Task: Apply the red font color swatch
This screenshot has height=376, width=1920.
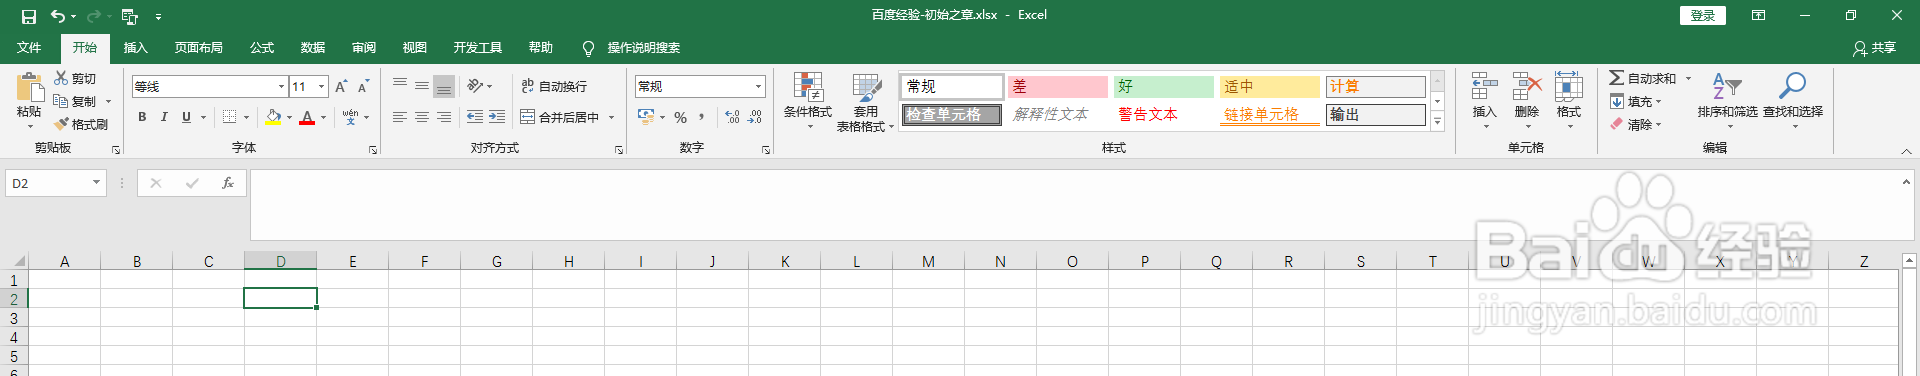Action: pos(307,117)
